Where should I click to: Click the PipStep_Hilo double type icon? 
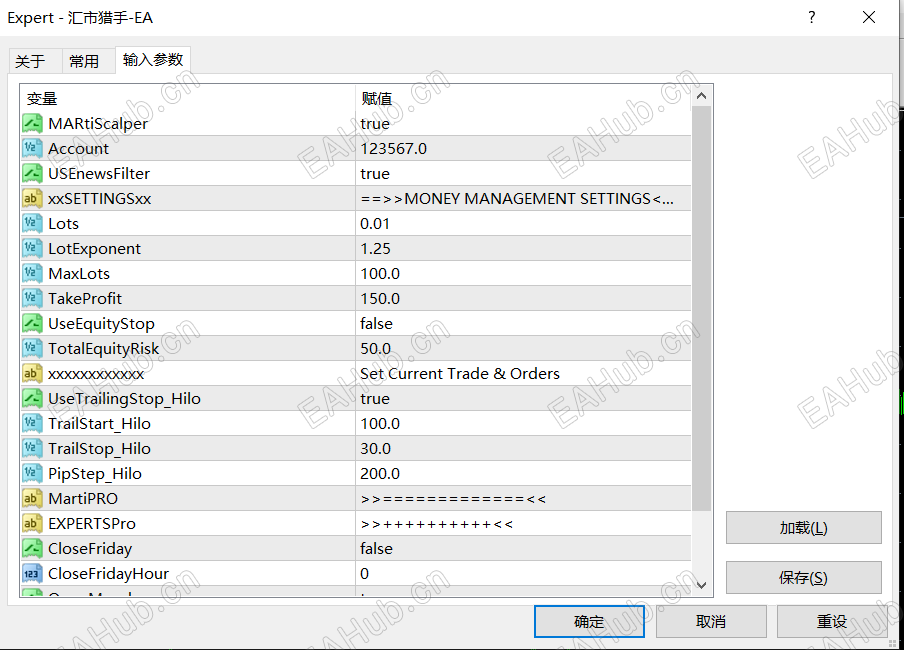(x=32, y=474)
